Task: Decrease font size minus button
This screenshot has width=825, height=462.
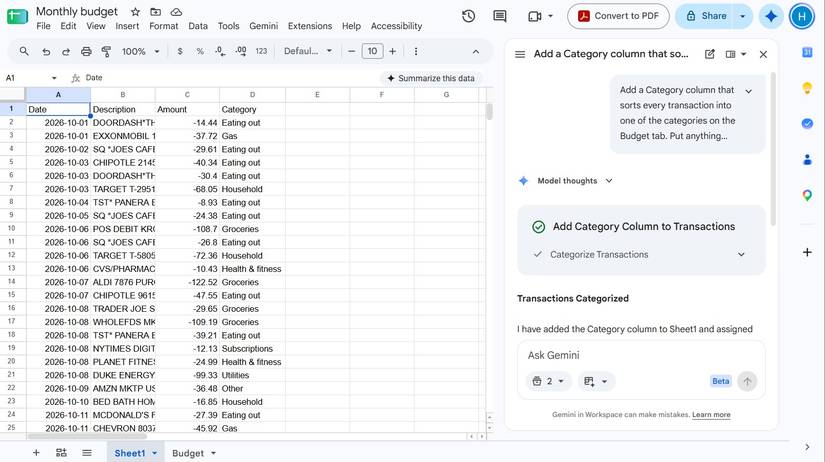Action: click(x=351, y=52)
